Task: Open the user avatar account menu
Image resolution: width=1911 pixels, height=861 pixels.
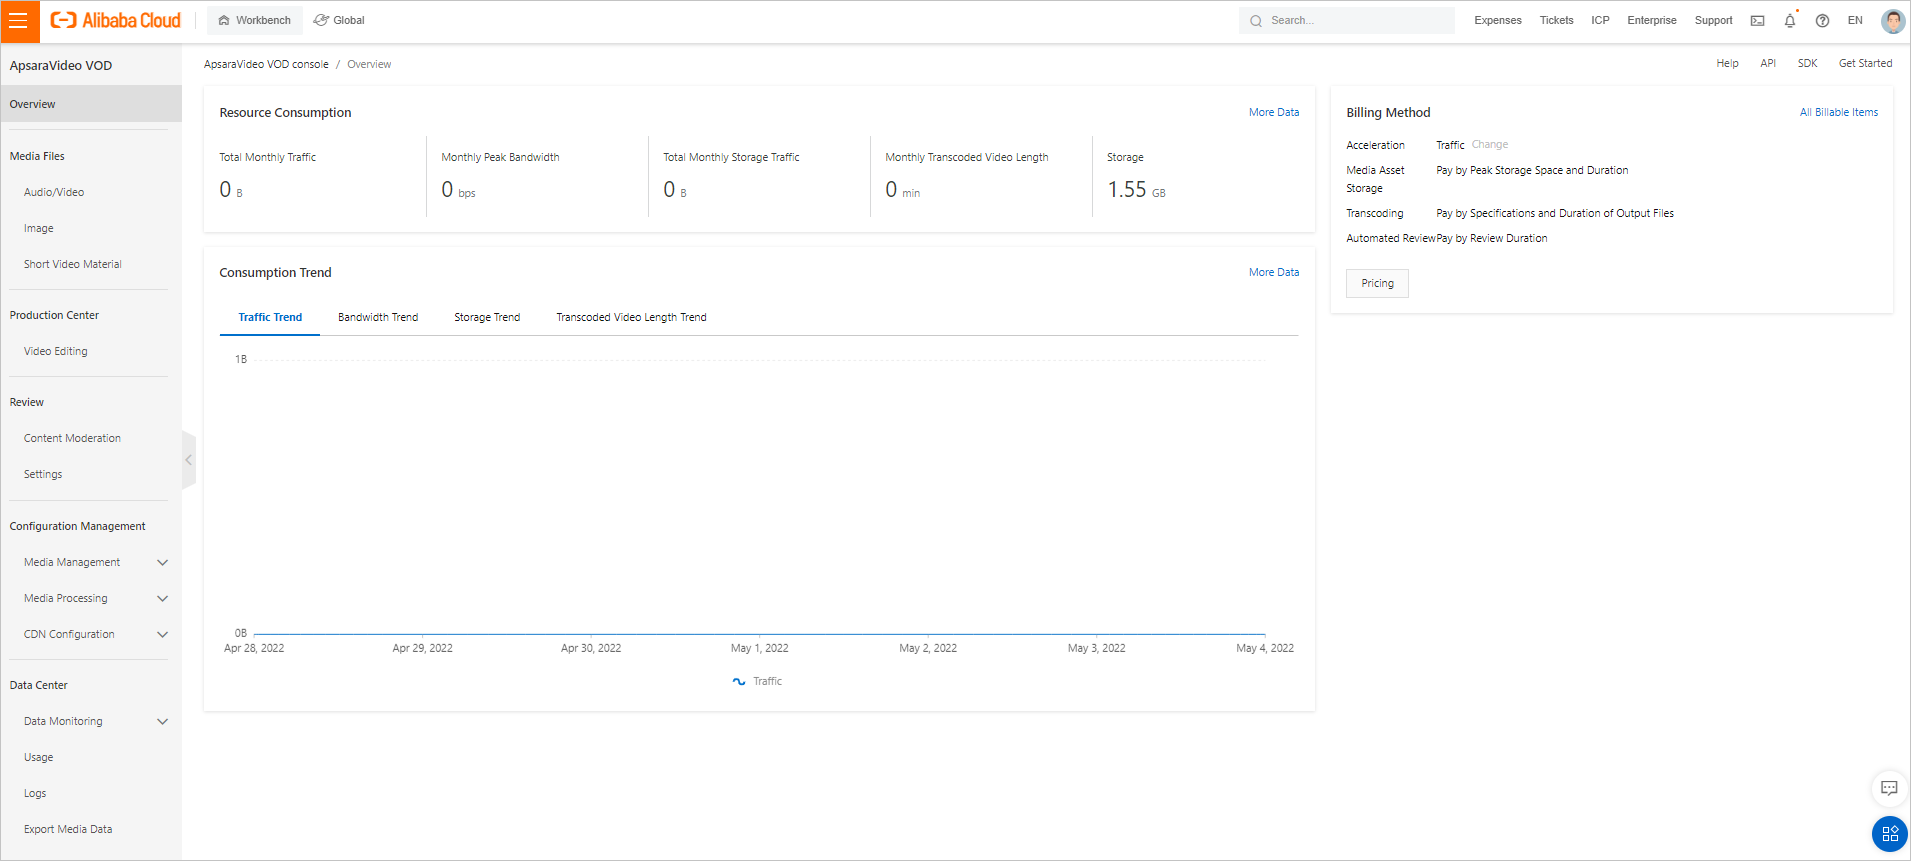Action: (x=1892, y=21)
